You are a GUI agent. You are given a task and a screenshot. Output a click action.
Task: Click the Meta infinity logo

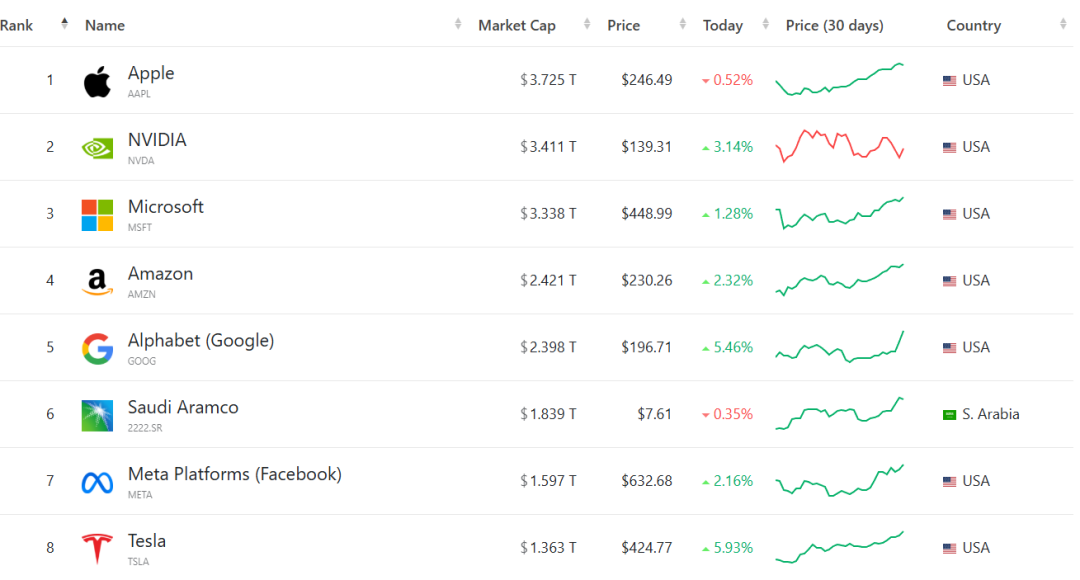[x=97, y=482]
